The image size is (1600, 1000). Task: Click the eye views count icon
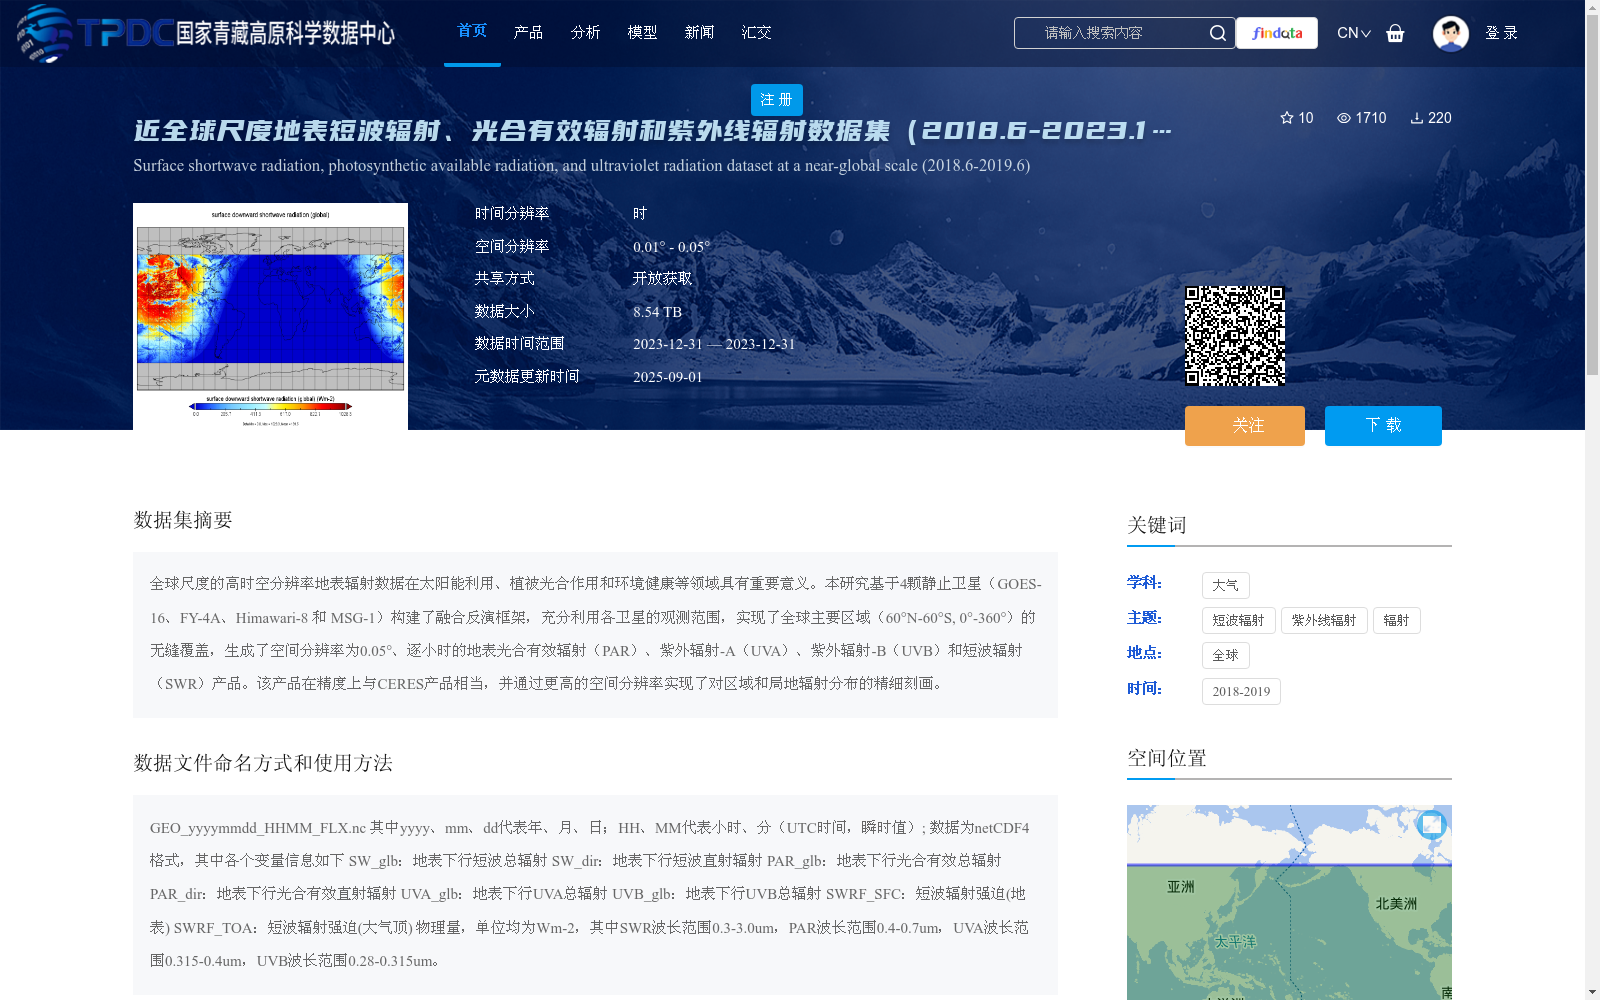[1344, 118]
